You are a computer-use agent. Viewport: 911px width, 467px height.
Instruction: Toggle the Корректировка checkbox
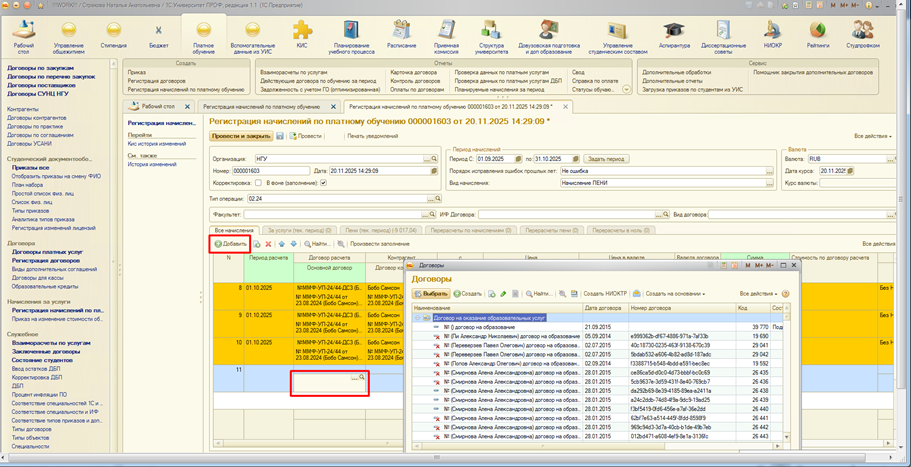(258, 183)
